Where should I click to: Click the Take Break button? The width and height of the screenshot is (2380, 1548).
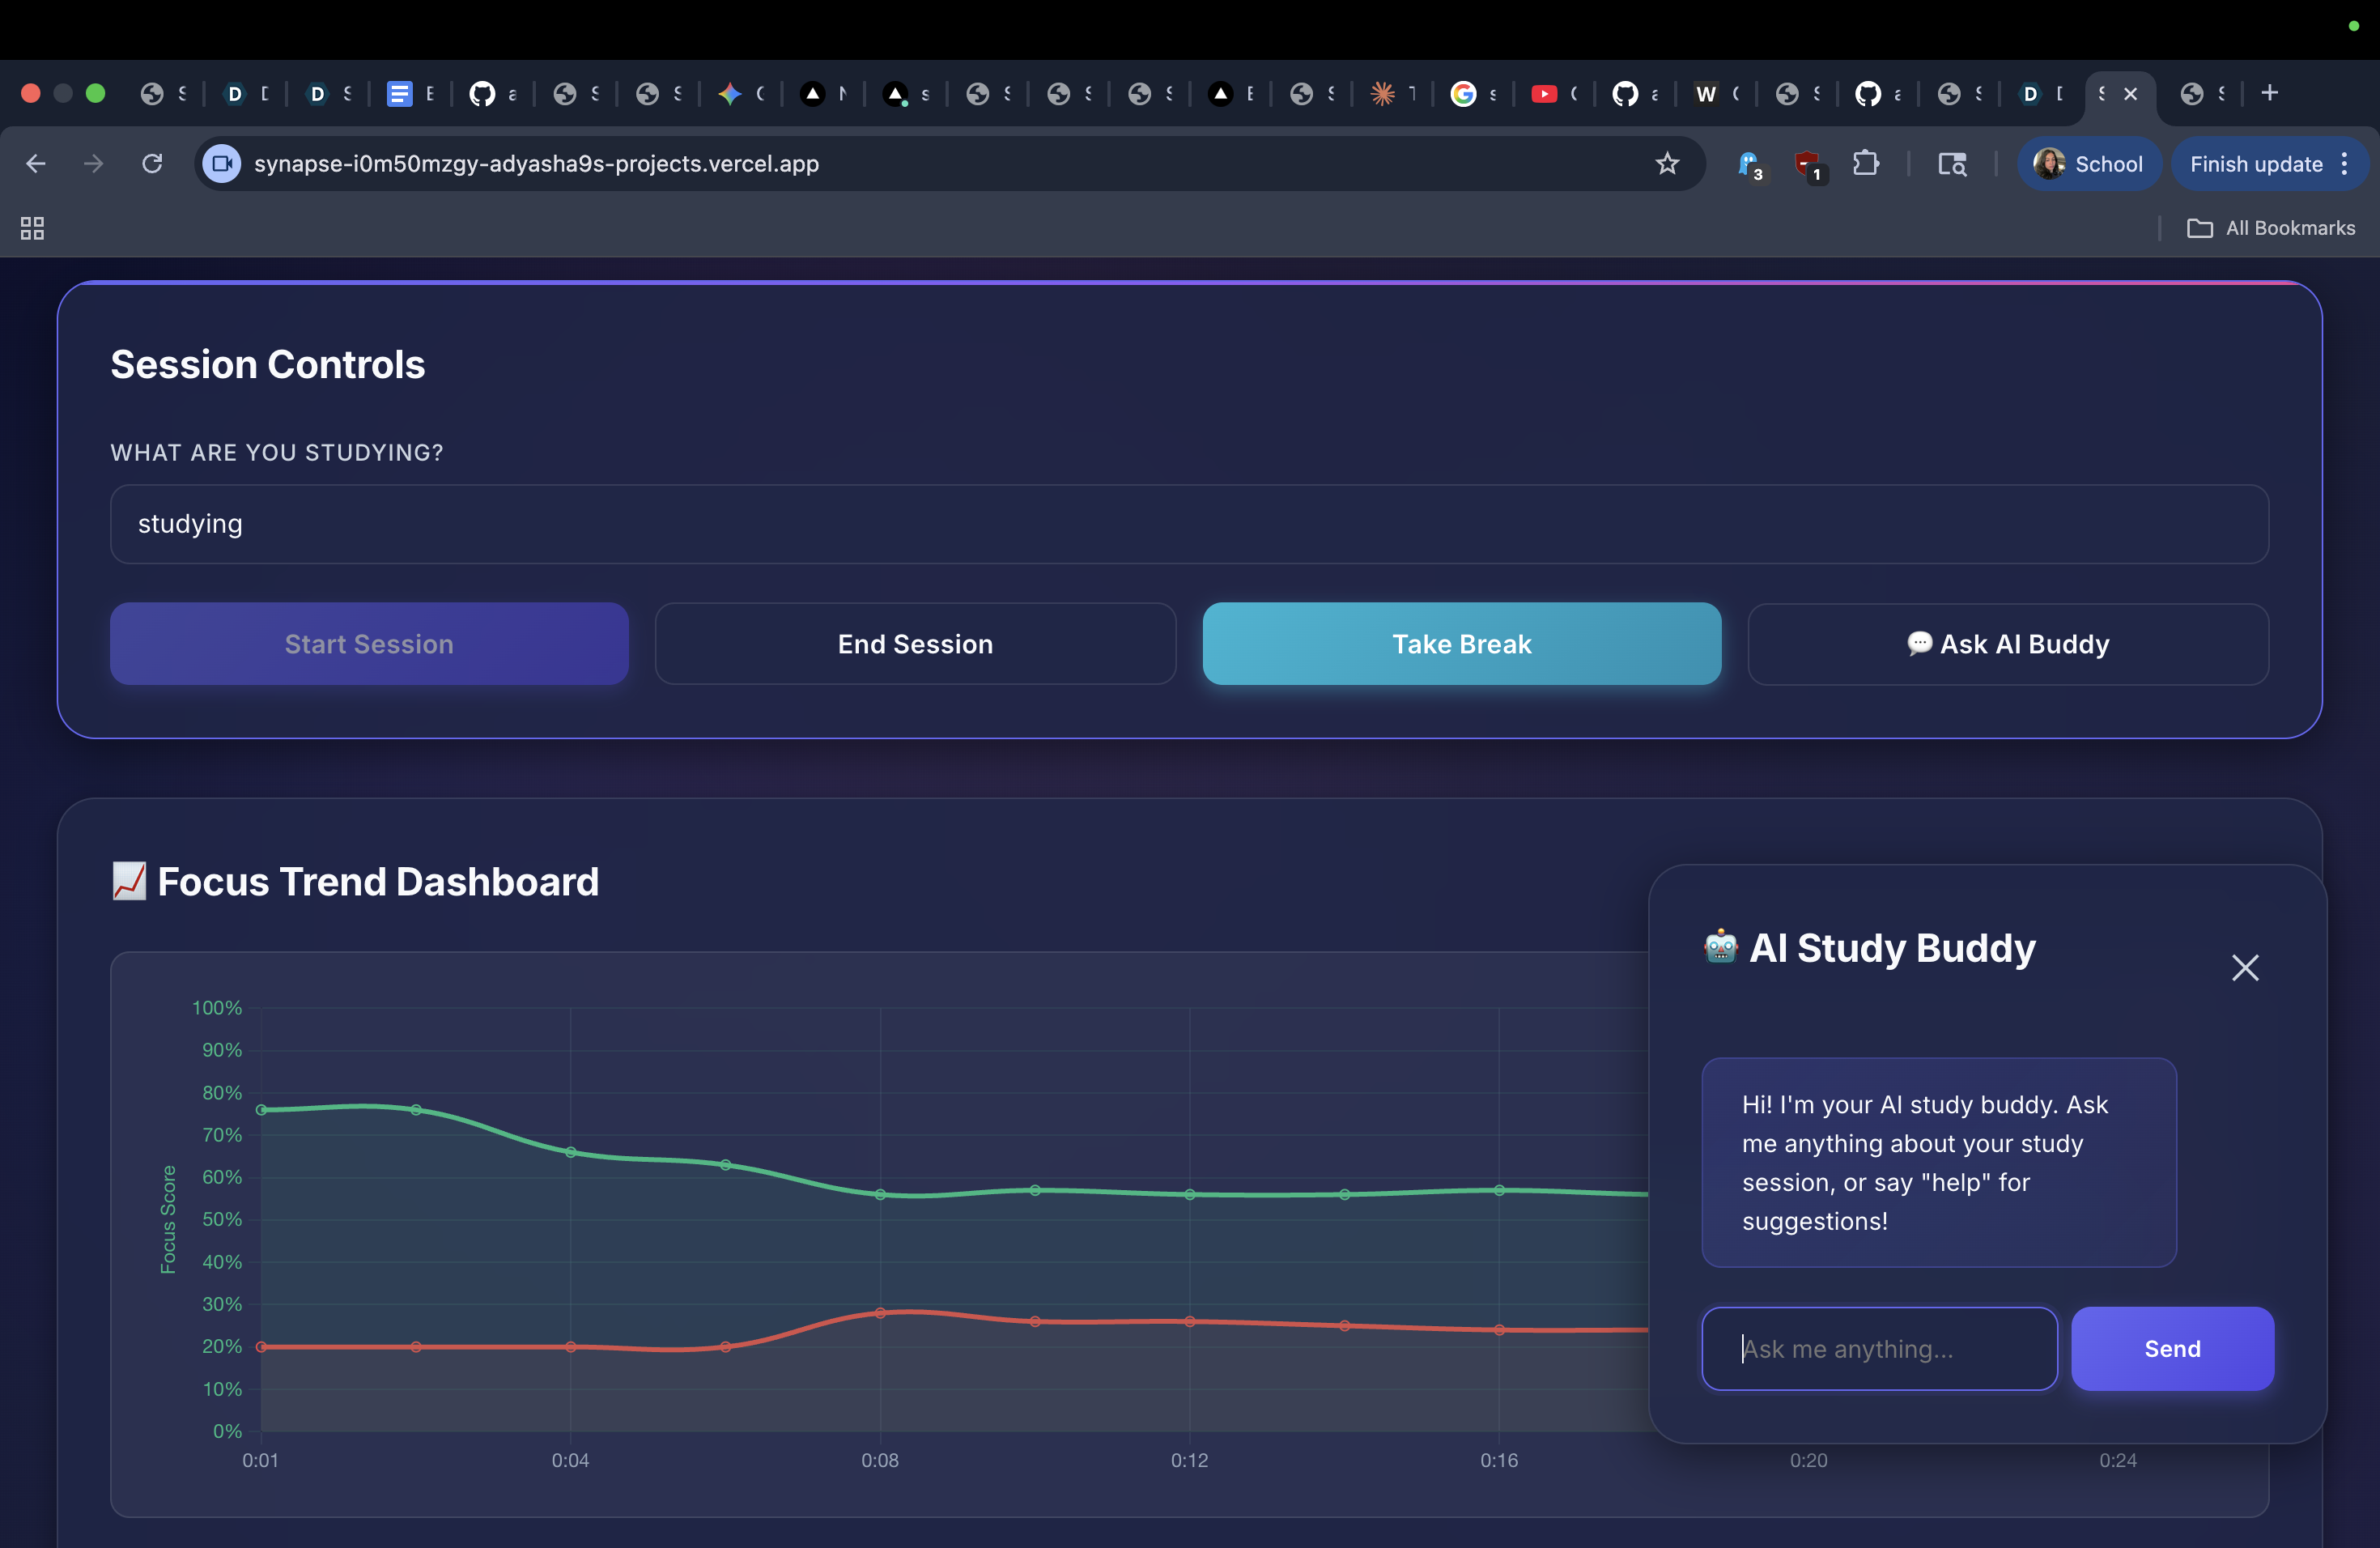coord(1461,644)
